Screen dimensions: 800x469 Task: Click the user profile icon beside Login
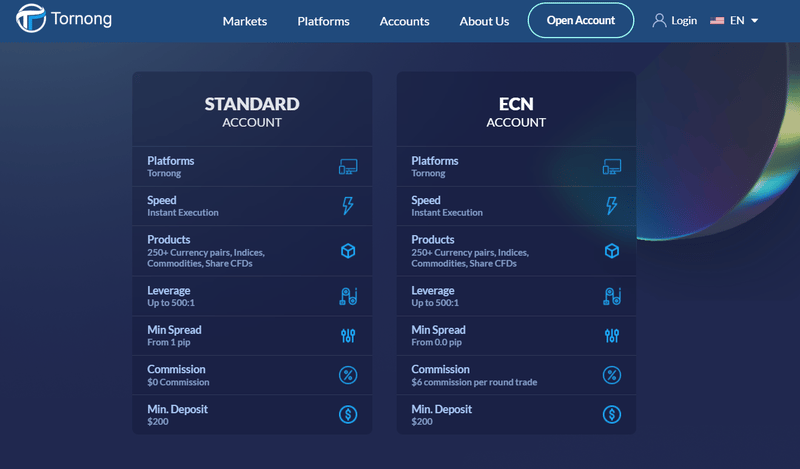pos(659,20)
